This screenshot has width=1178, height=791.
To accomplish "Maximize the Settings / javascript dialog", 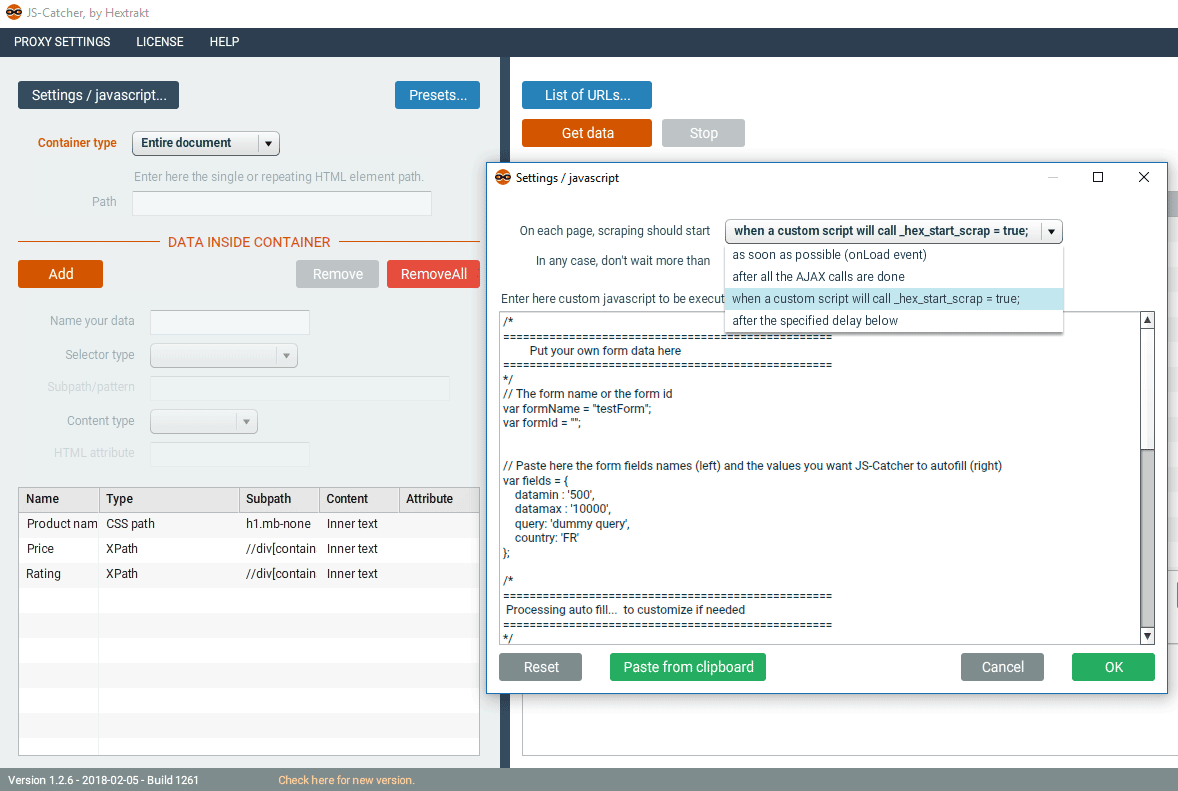I will click(x=1098, y=177).
